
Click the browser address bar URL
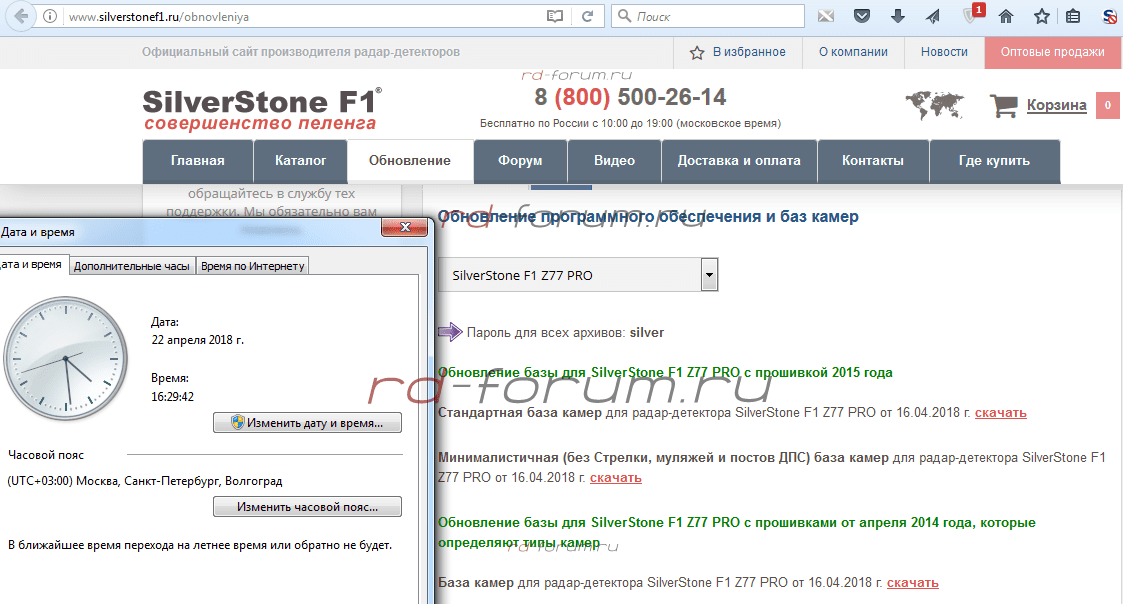tap(158, 16)
